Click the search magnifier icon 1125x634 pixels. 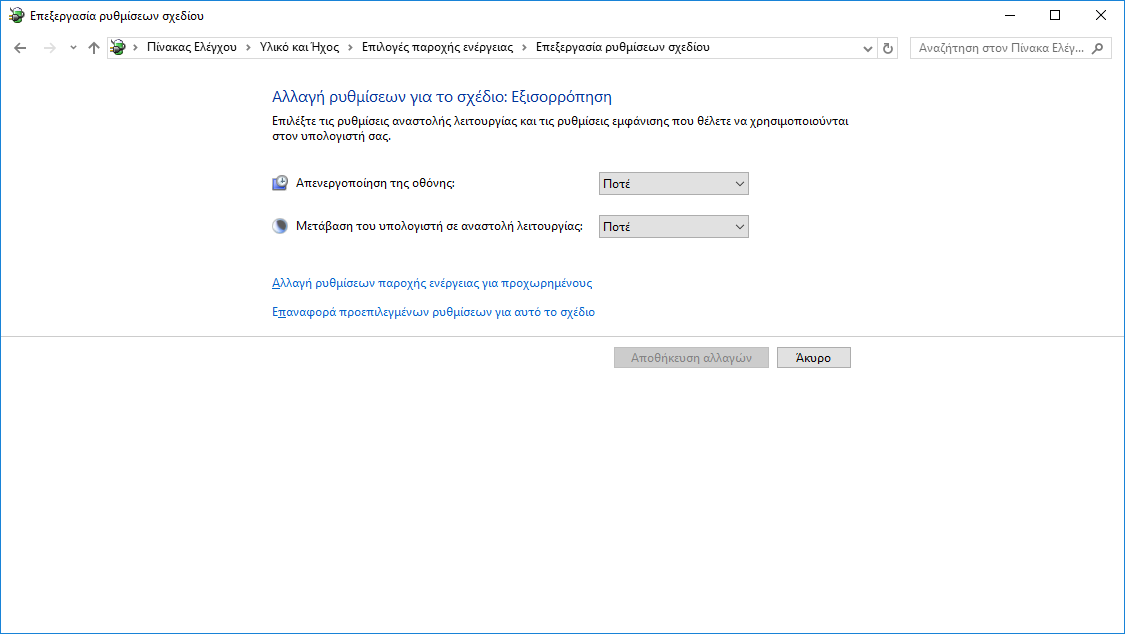[1097, 48]
